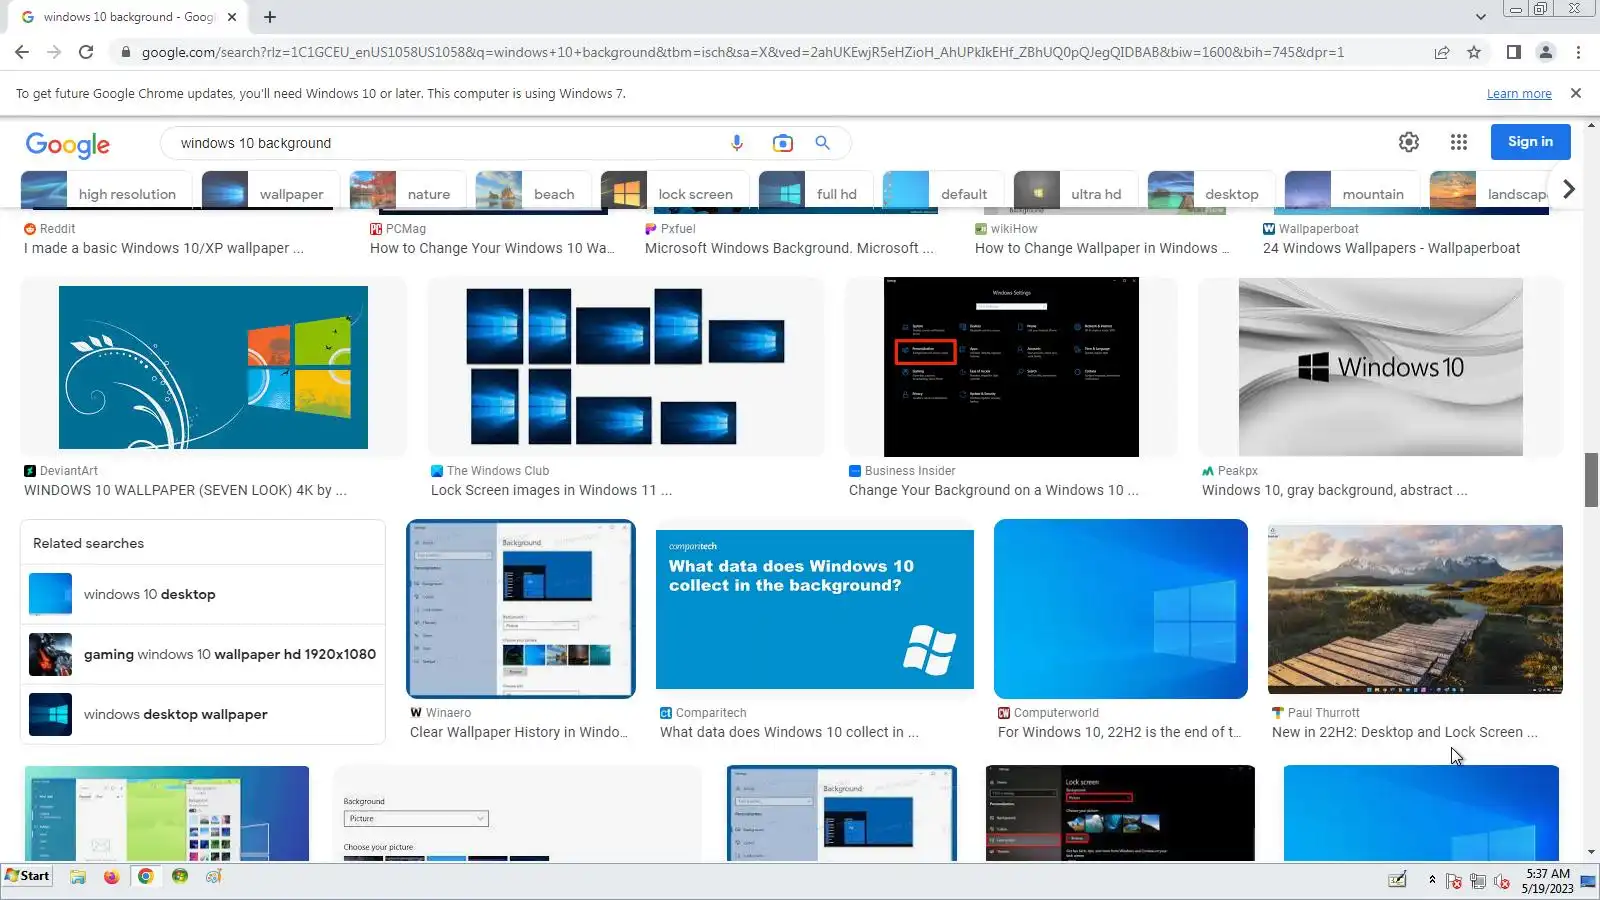
Task: Click the browser forward arrow
Action: [54, 52]
